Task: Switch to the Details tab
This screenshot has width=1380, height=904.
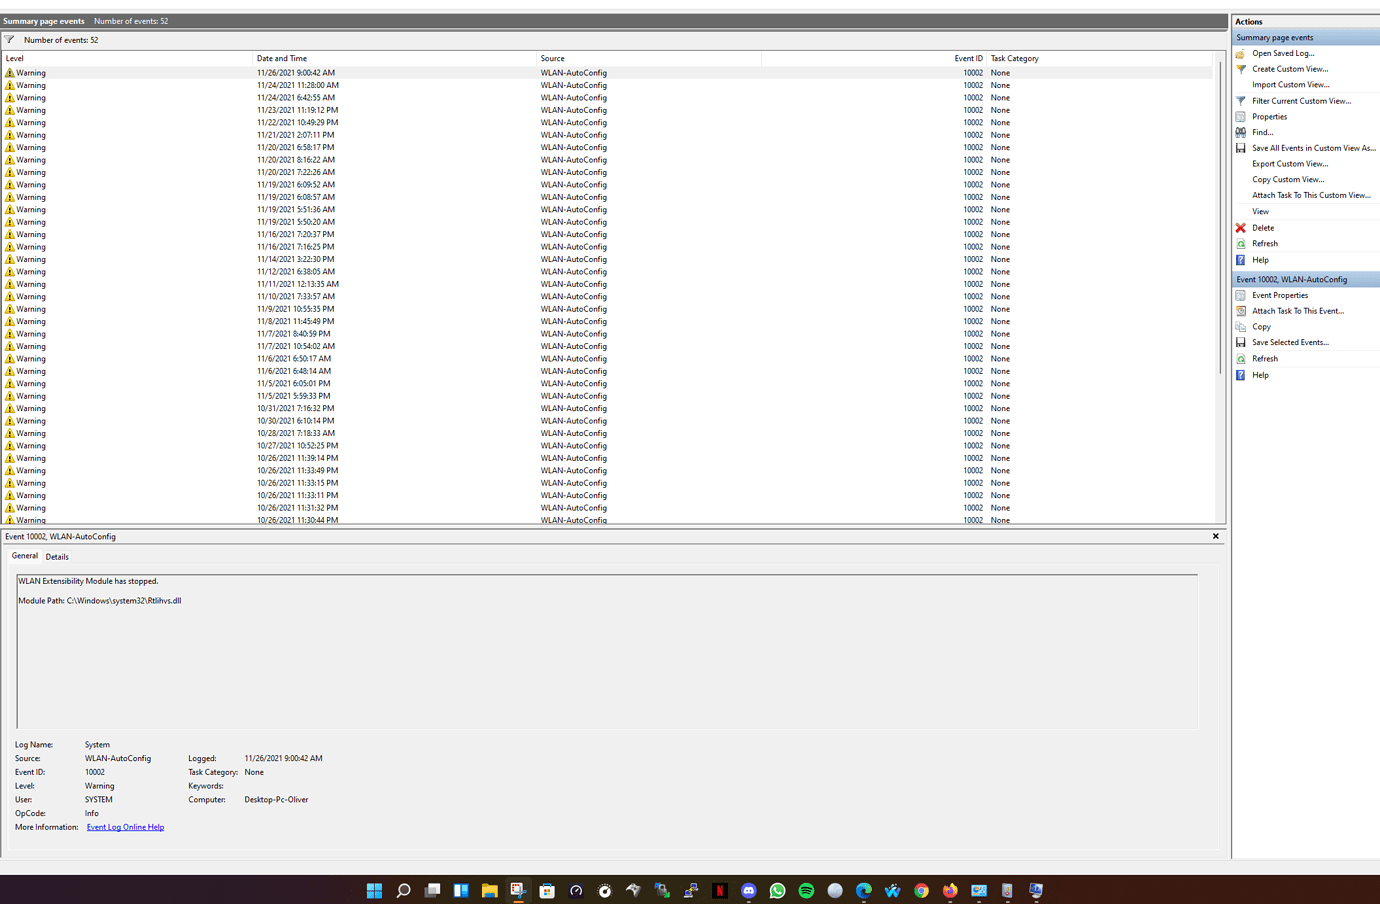Action: 57,556
